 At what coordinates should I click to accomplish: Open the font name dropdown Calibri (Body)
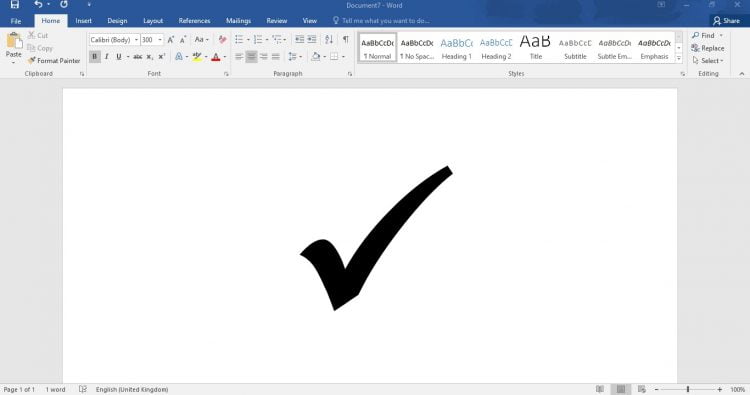point(136,40)
